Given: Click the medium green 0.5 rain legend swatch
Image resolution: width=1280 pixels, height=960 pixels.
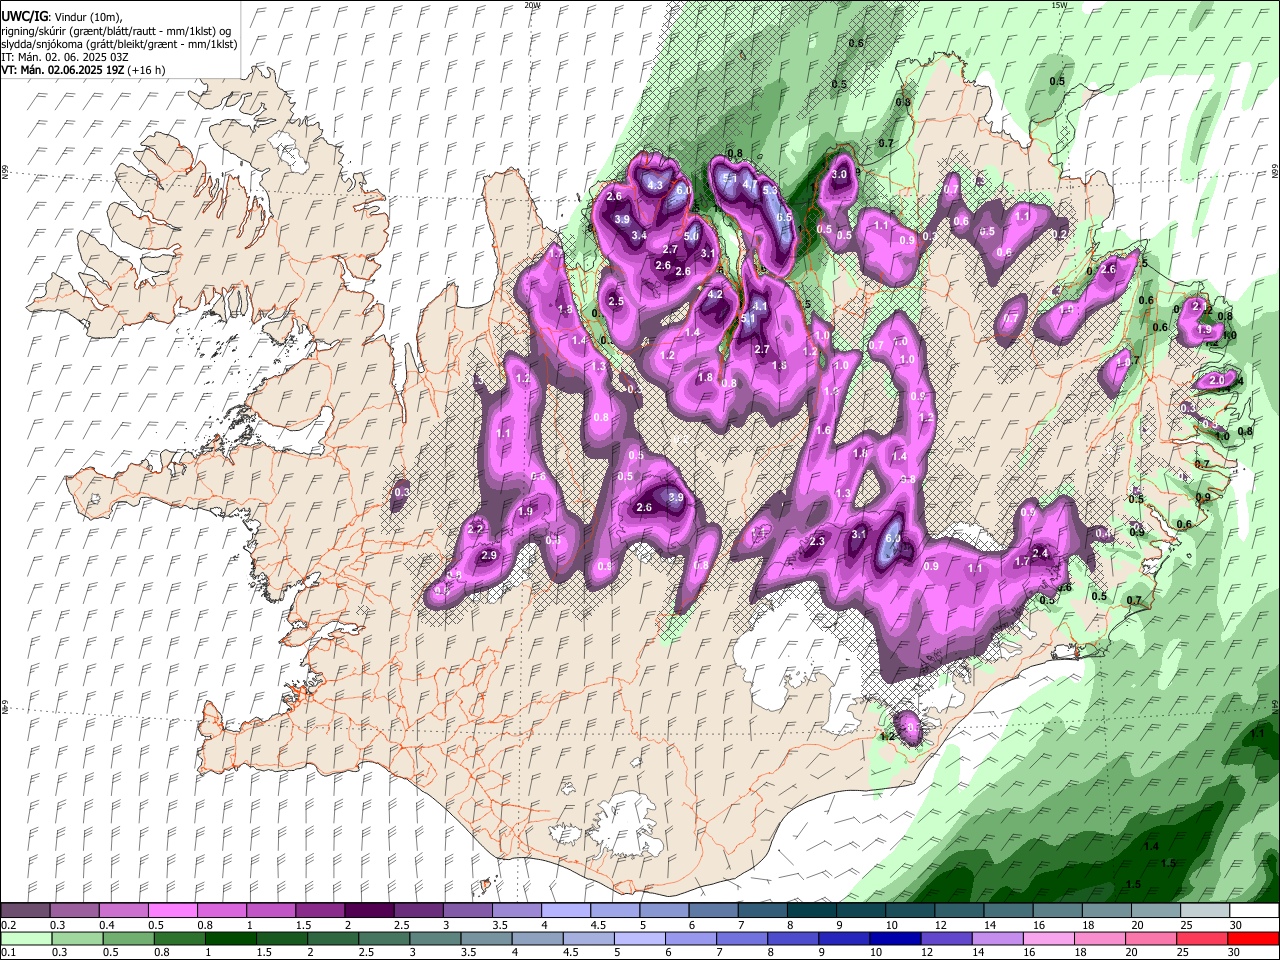Looking at the screenshot, I should pos(128,939).
